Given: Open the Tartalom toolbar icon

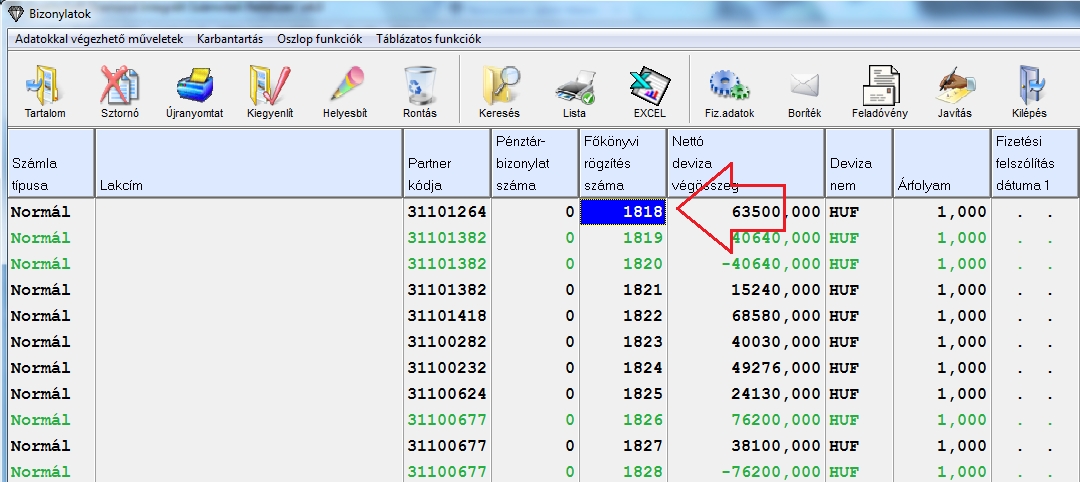Looking at the screenshot, I should (x=44, y=88).
